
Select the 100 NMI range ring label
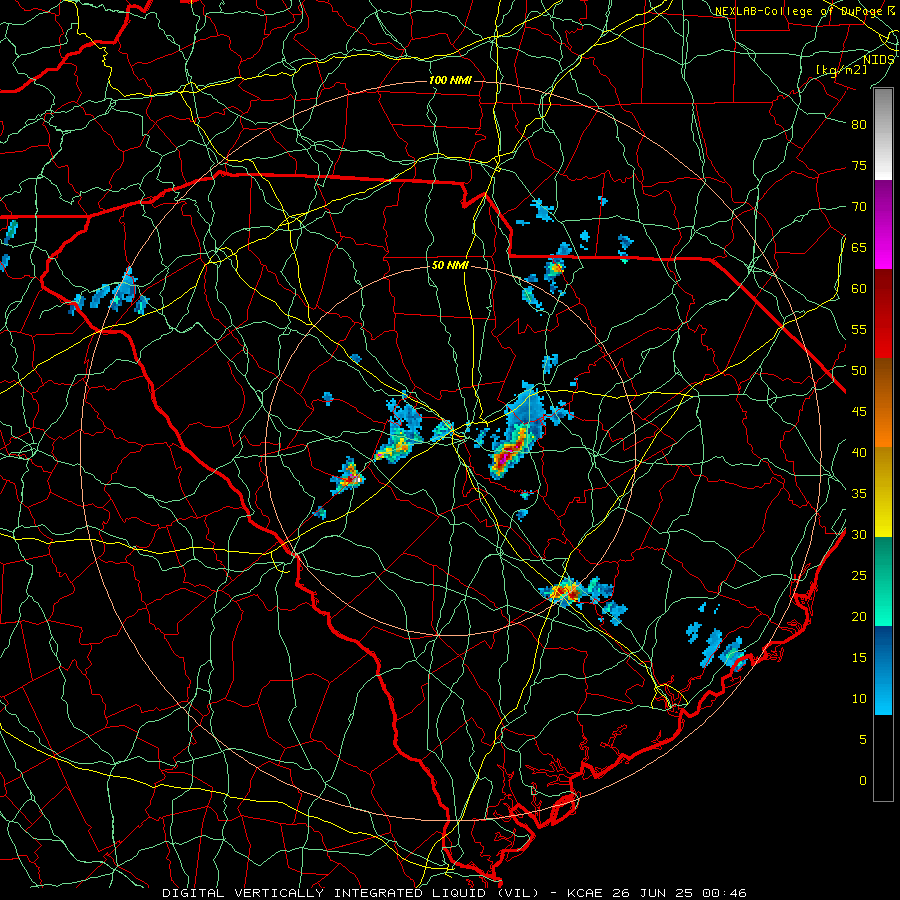pos(450,80)
